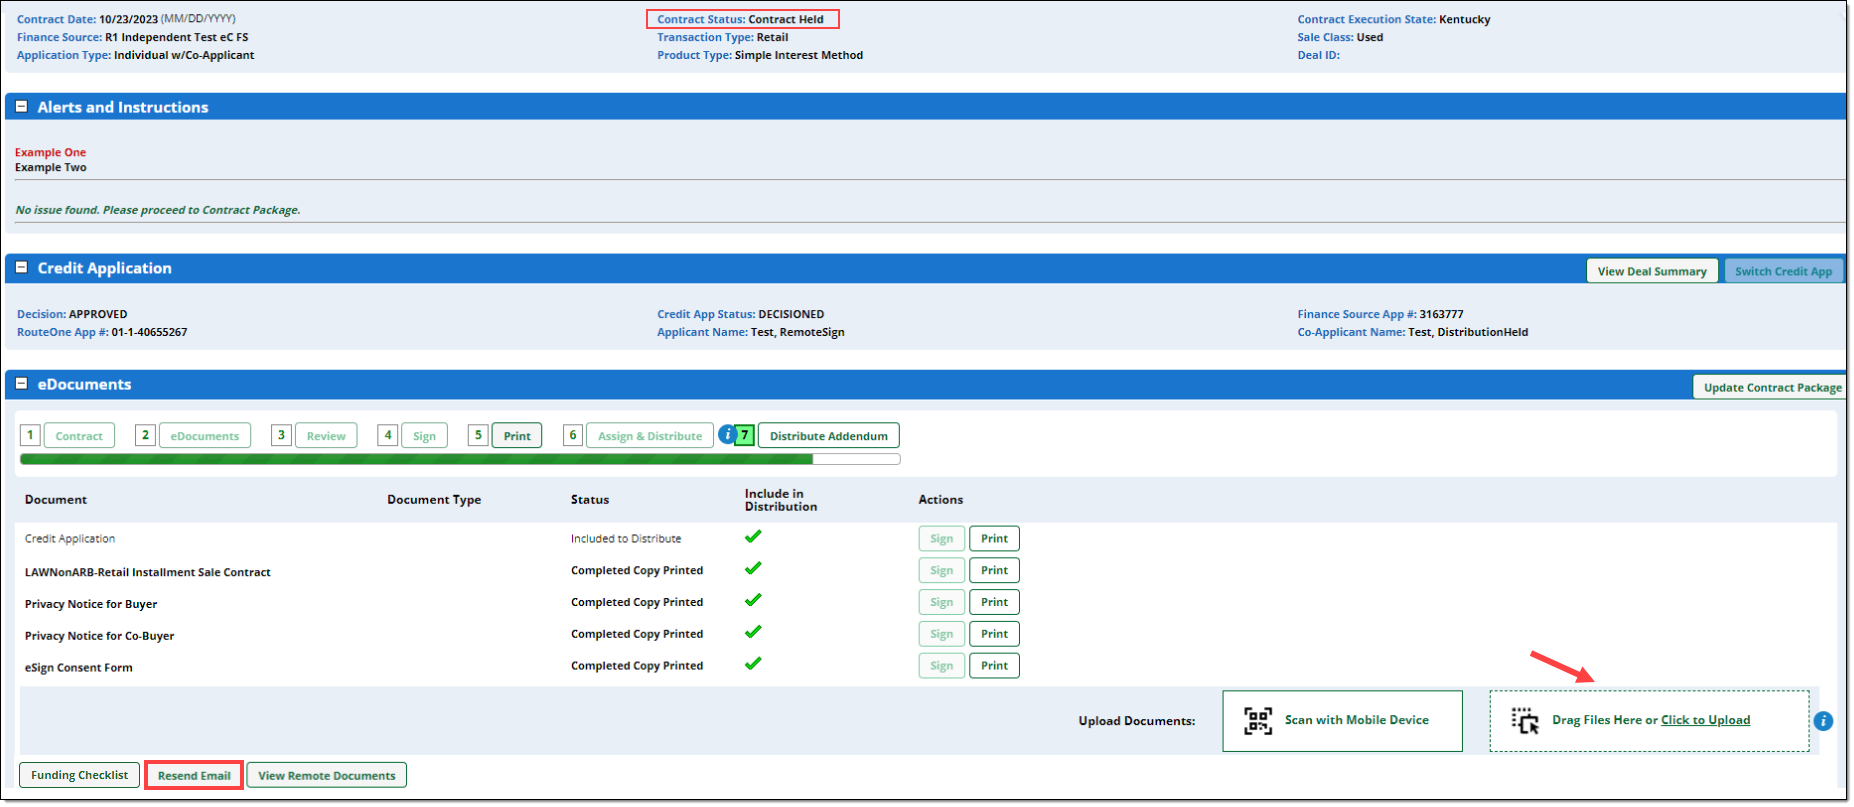Image resolution: width=1854 pixels, height=807 pixels.
Task: Click the QR scan icon
Action: pos(1258,721)
